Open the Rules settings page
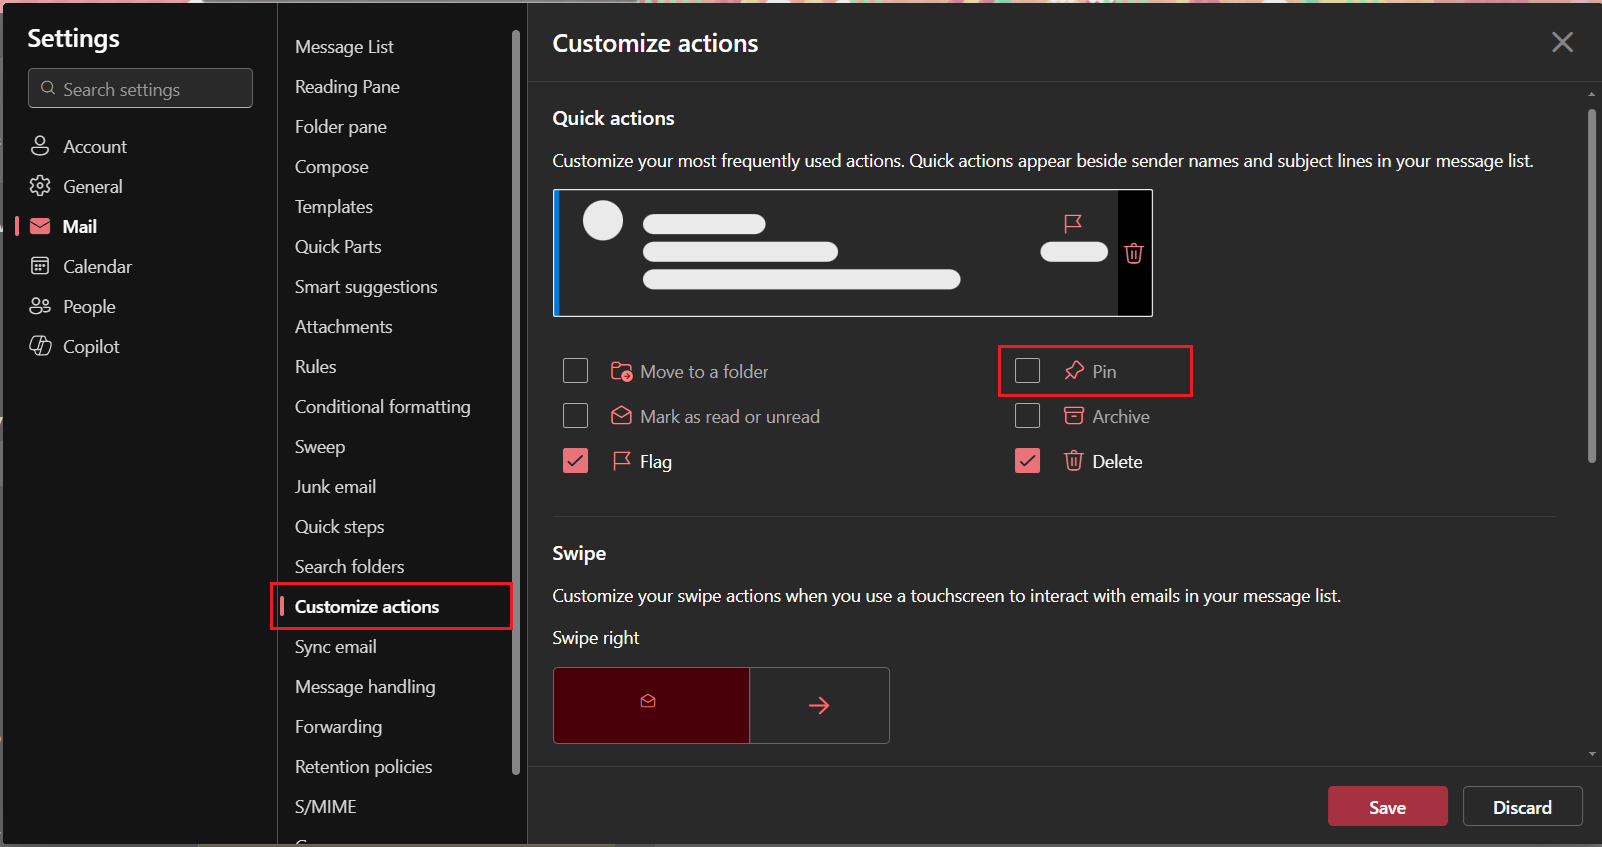 pos(315,367)
